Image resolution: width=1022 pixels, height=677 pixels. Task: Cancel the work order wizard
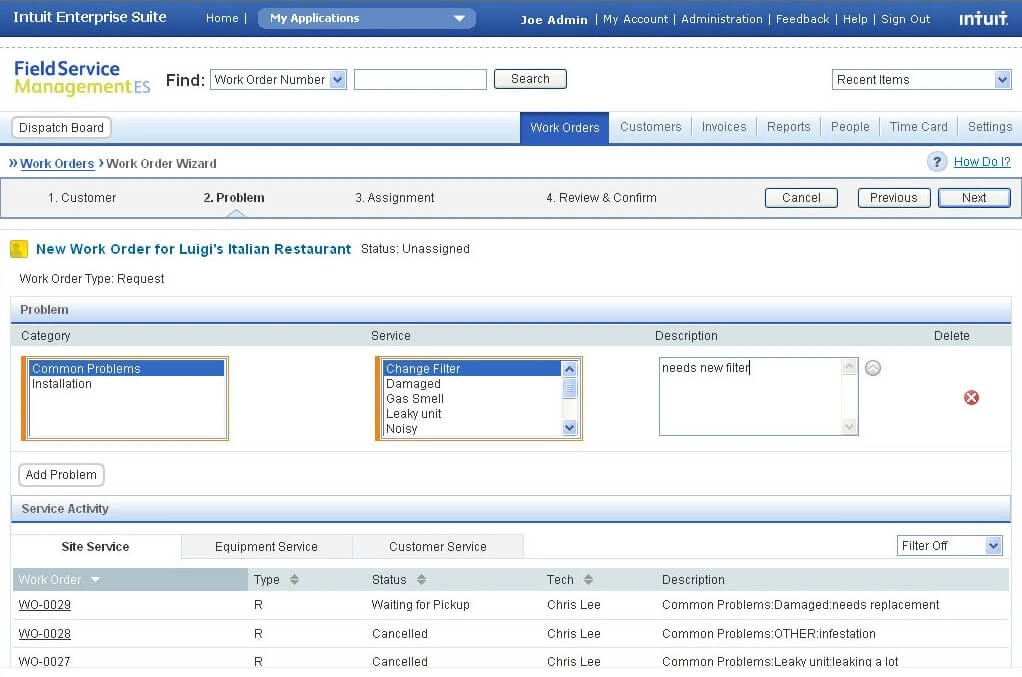[801, 198]
